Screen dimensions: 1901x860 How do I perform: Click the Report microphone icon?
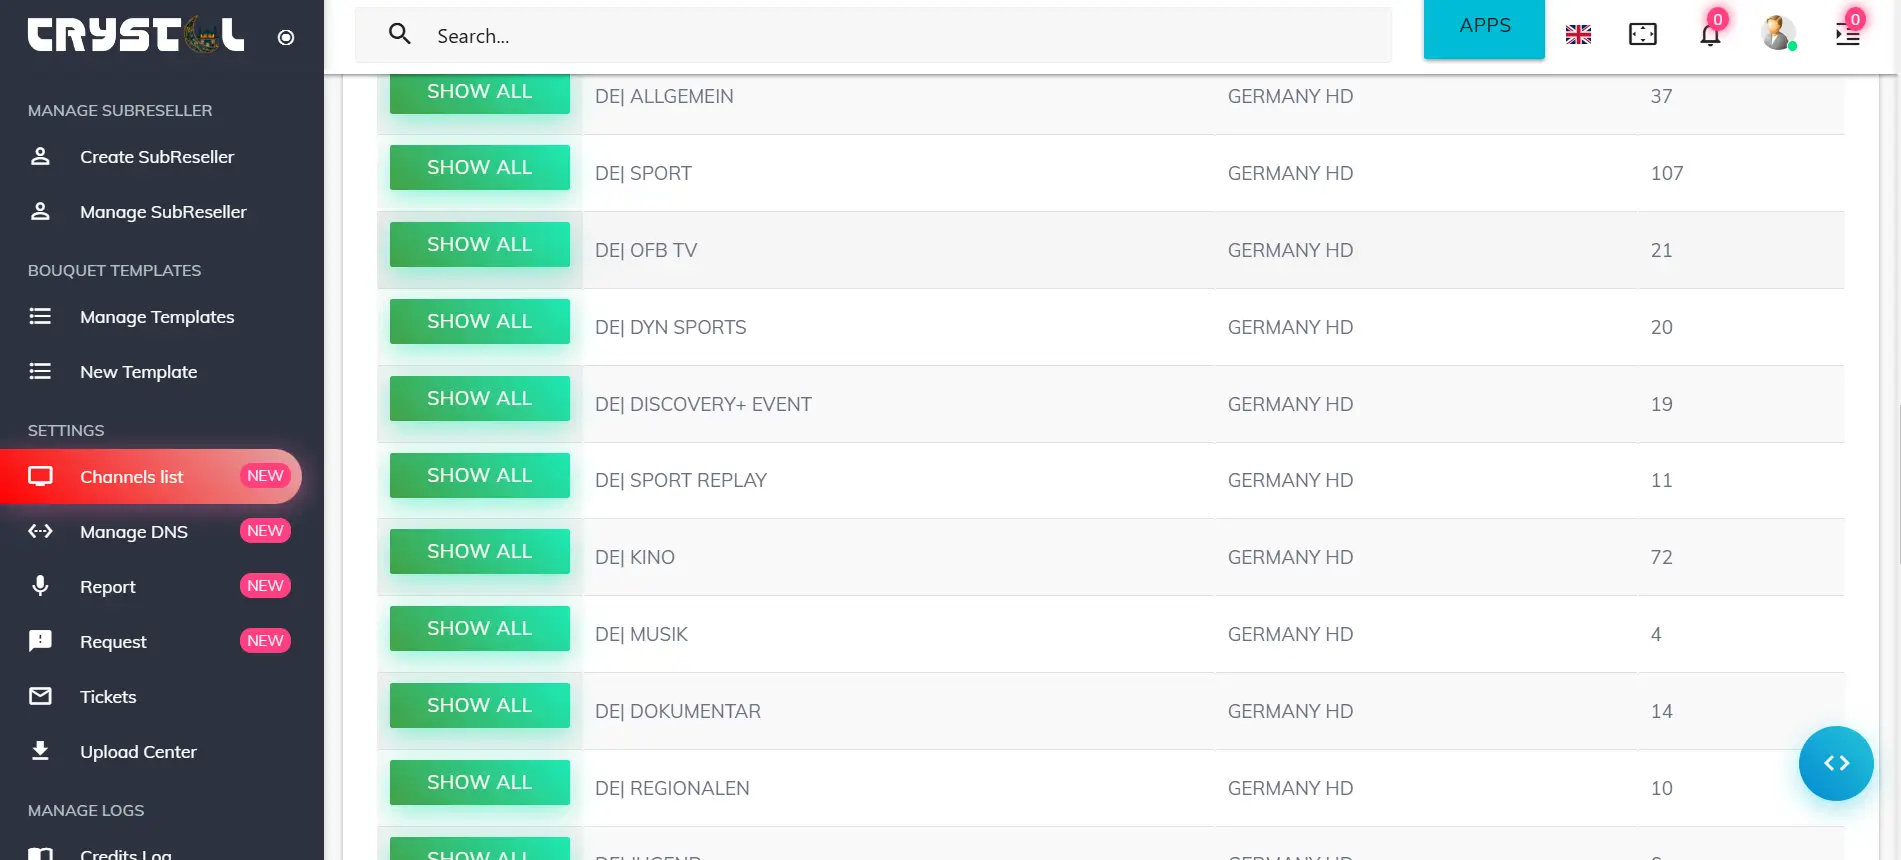pos(40,586)
